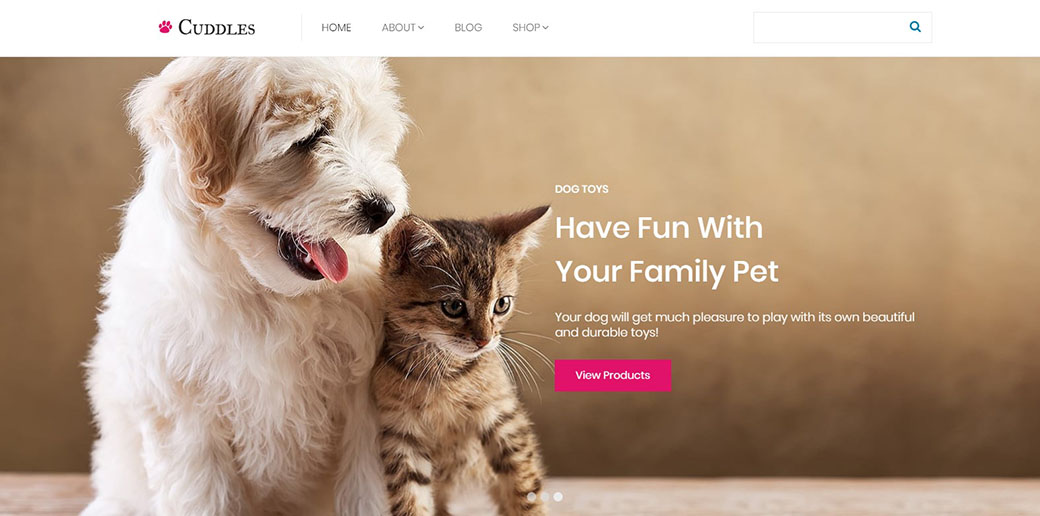Click the magnifying glass search icon
1040x516 pixels.
(915, 27)
